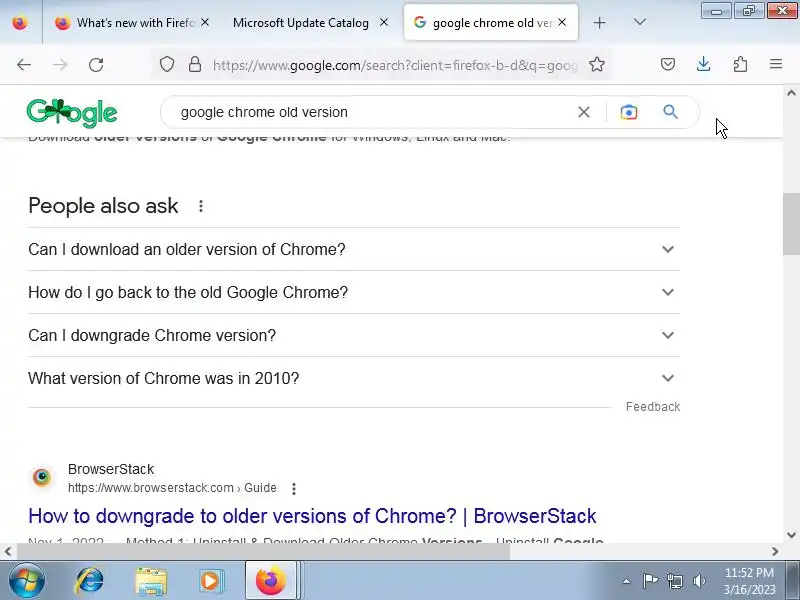Clear the Google search query

pyautogui.click(x=584, y=112)
